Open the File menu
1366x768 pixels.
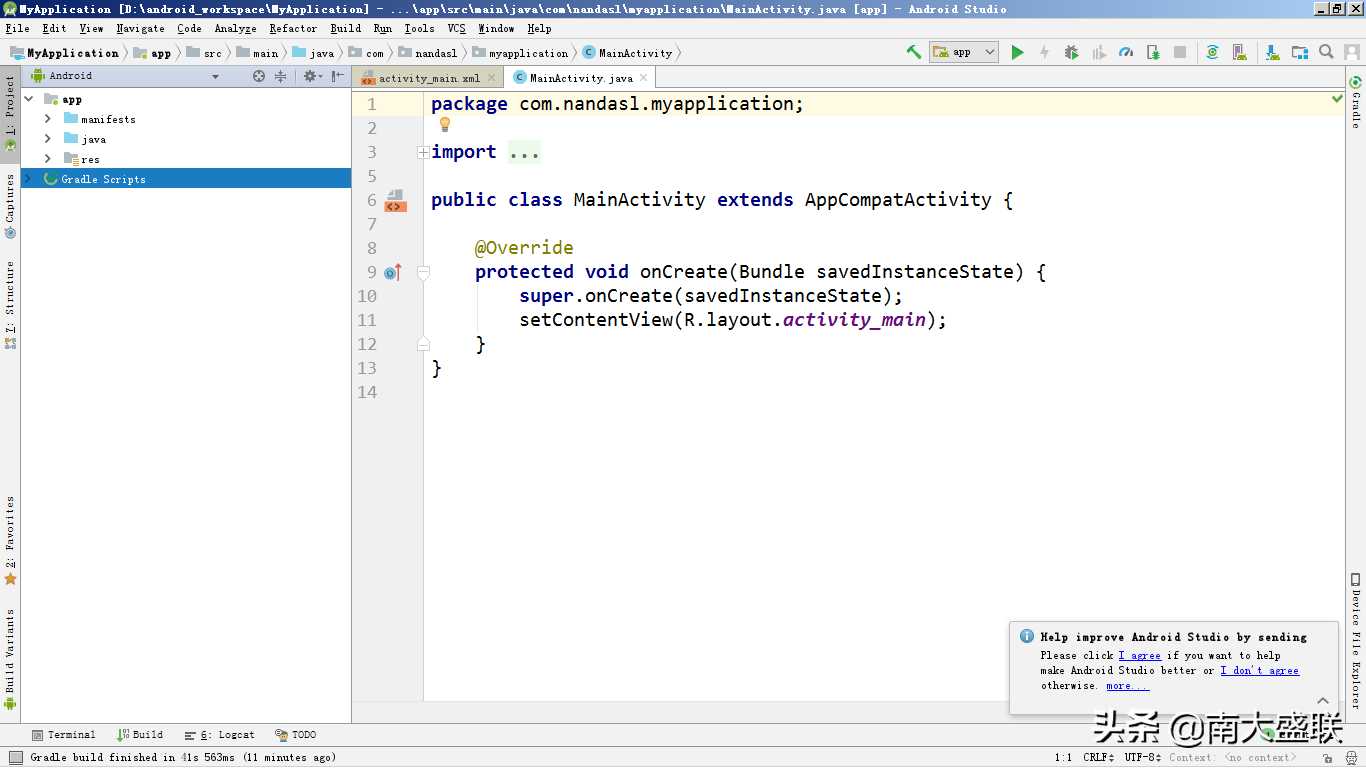click(x=17, y=28)
